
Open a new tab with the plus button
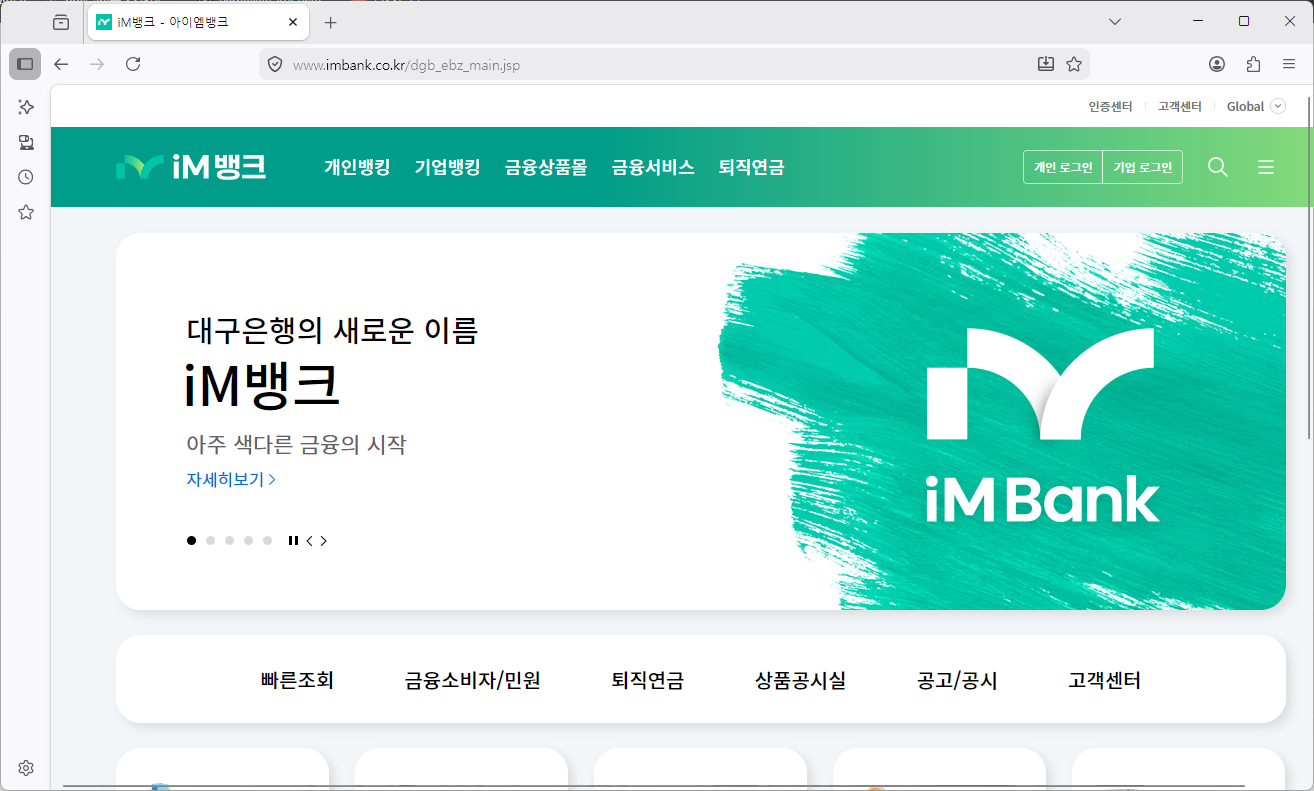(331, 22)
